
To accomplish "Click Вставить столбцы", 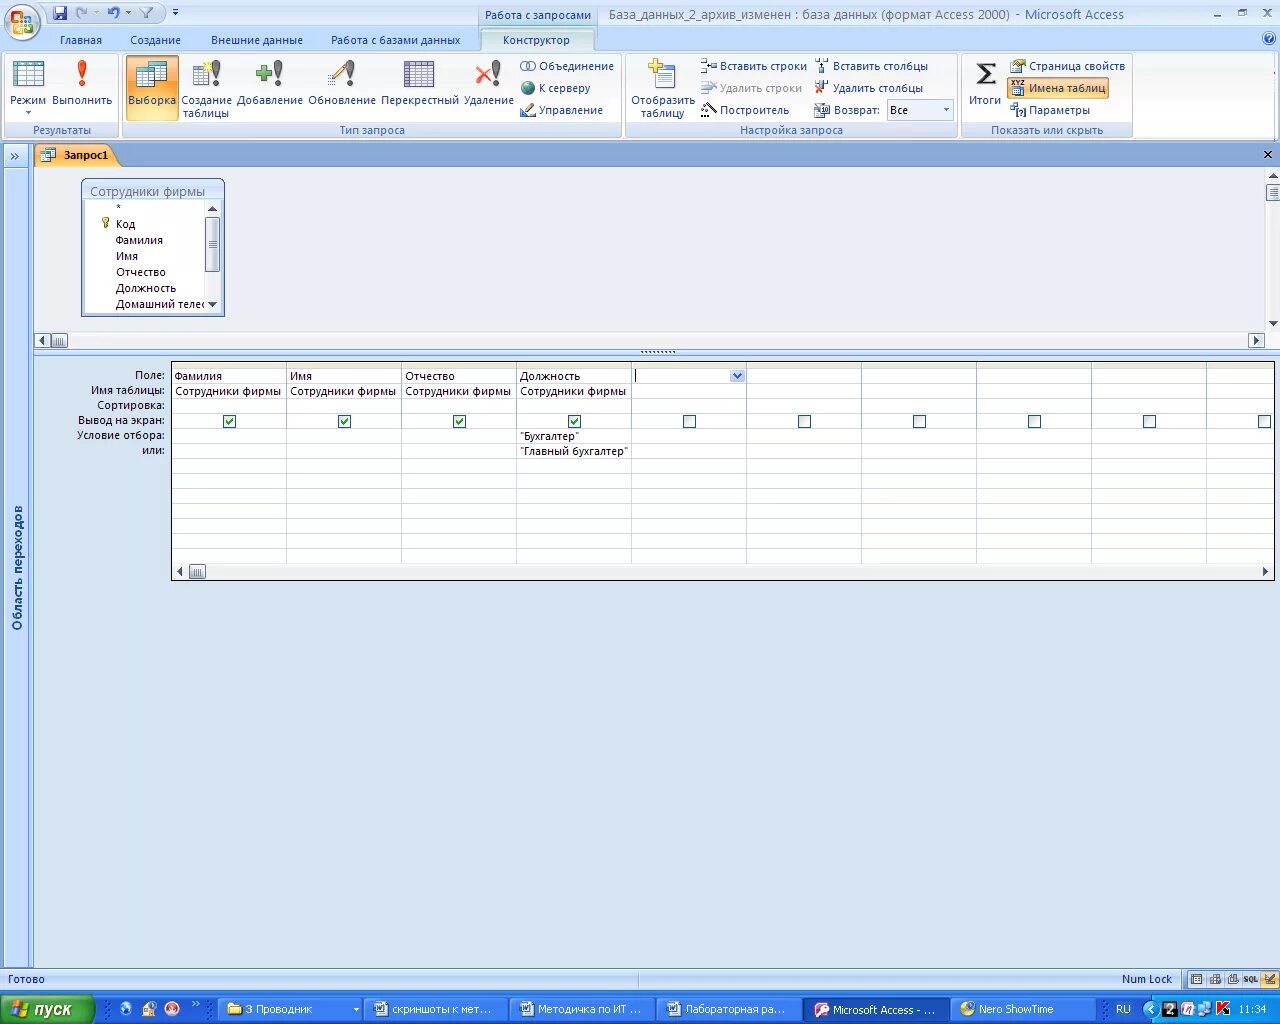I will click(871, 66).
